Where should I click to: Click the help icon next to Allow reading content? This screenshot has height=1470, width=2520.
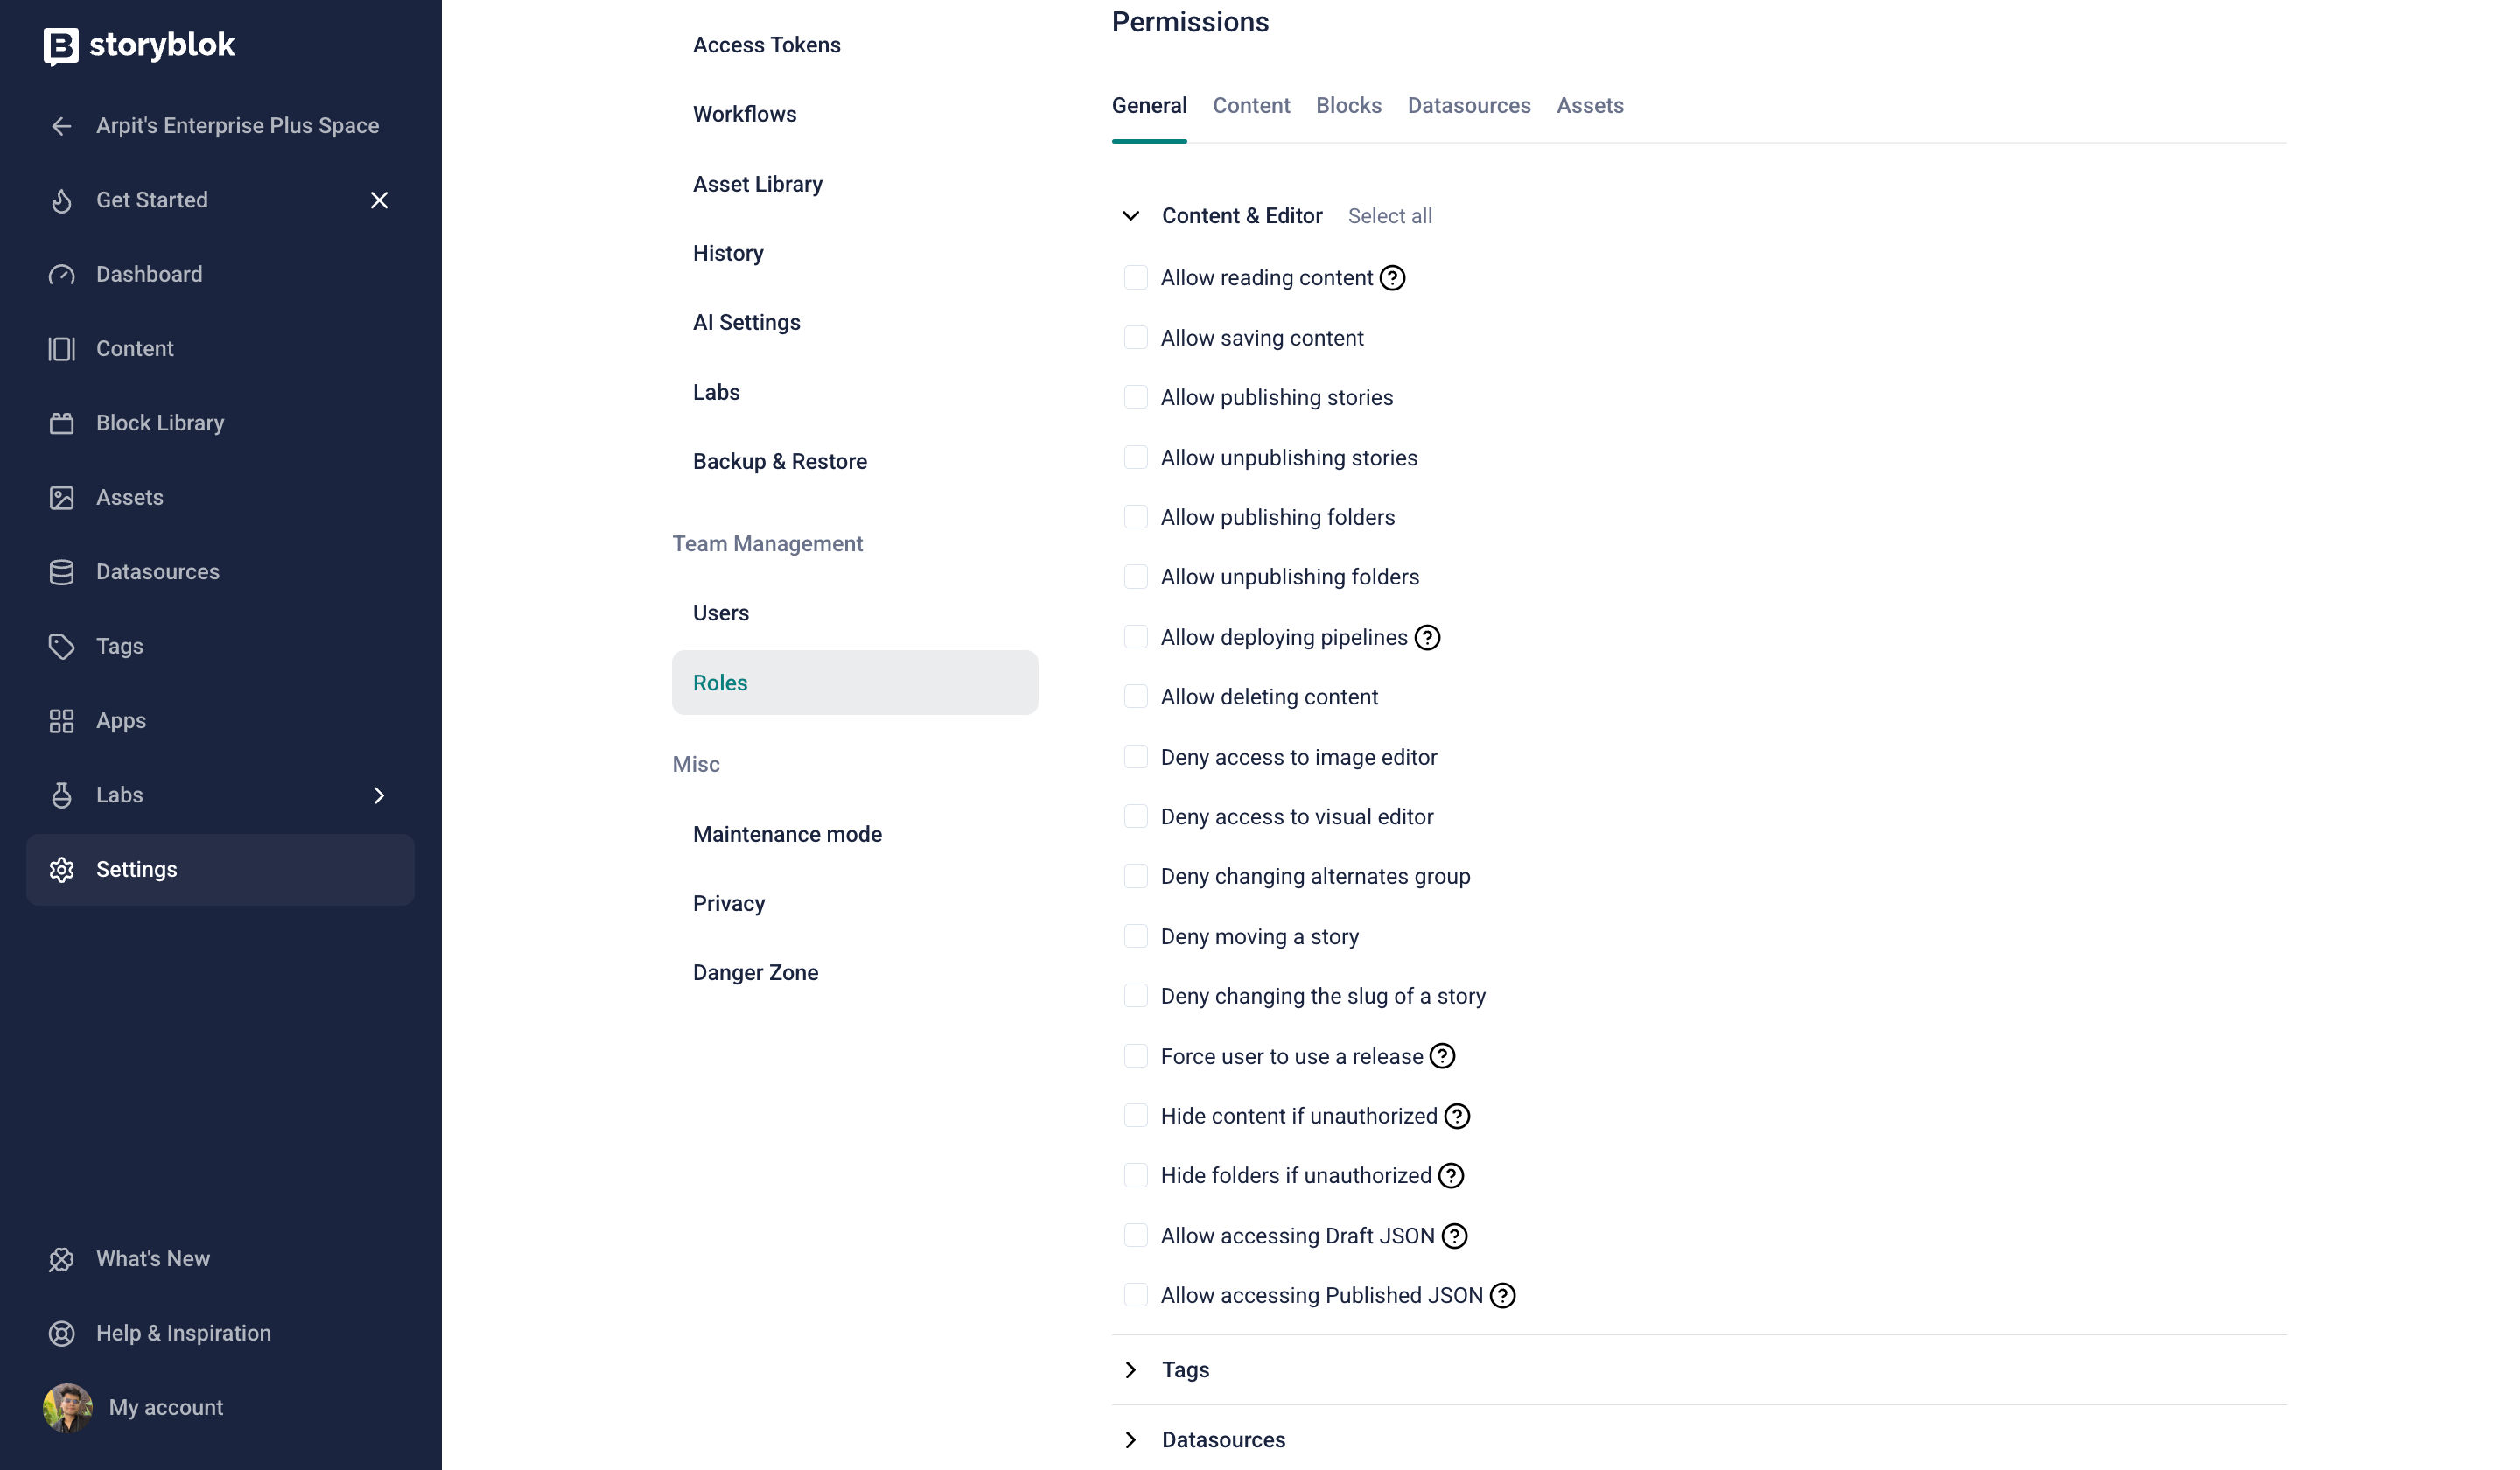point(1392,278)
